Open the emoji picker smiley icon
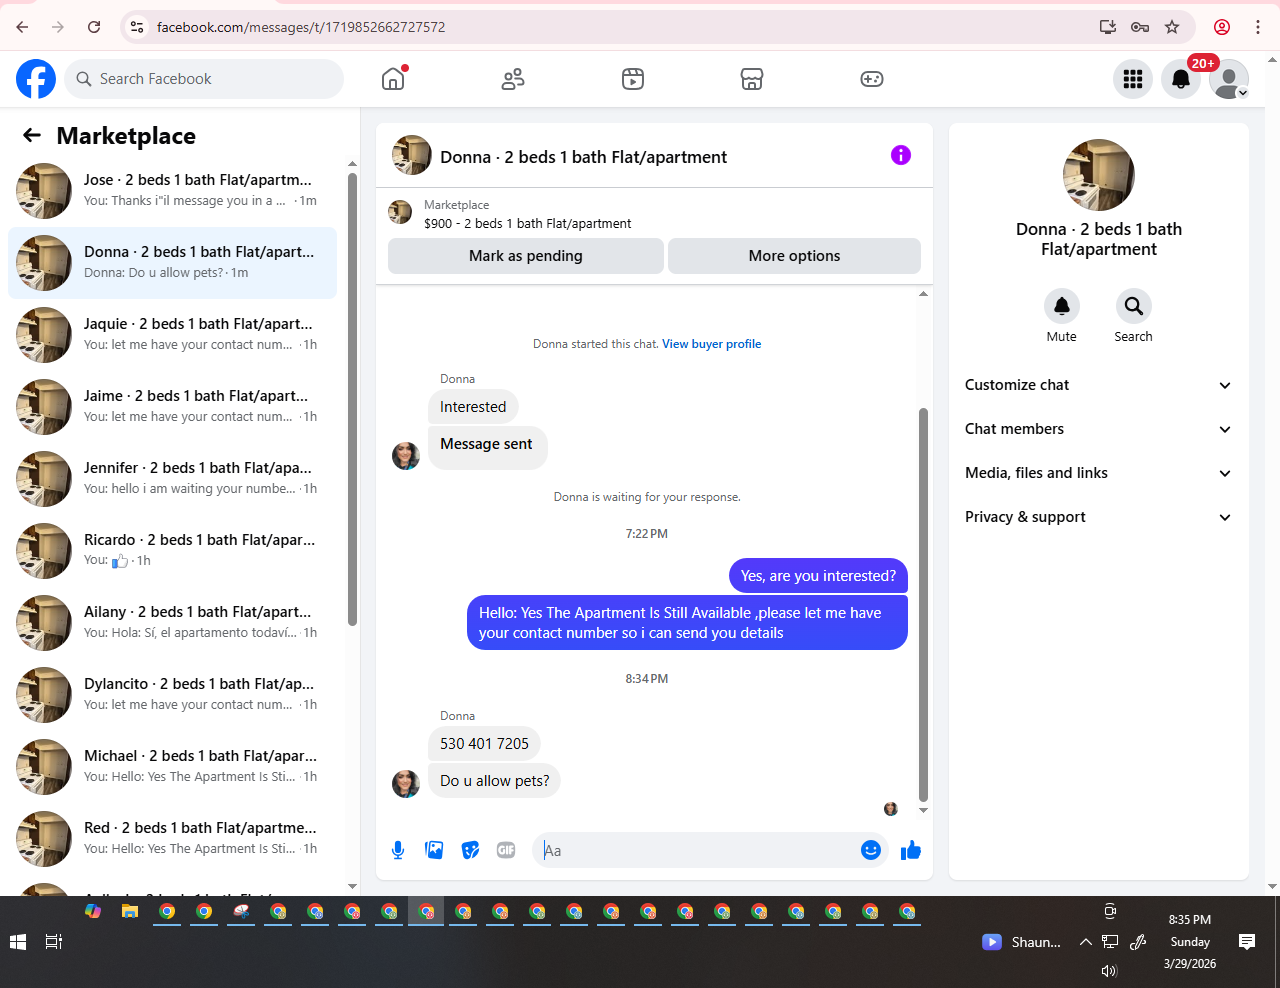 871,850
